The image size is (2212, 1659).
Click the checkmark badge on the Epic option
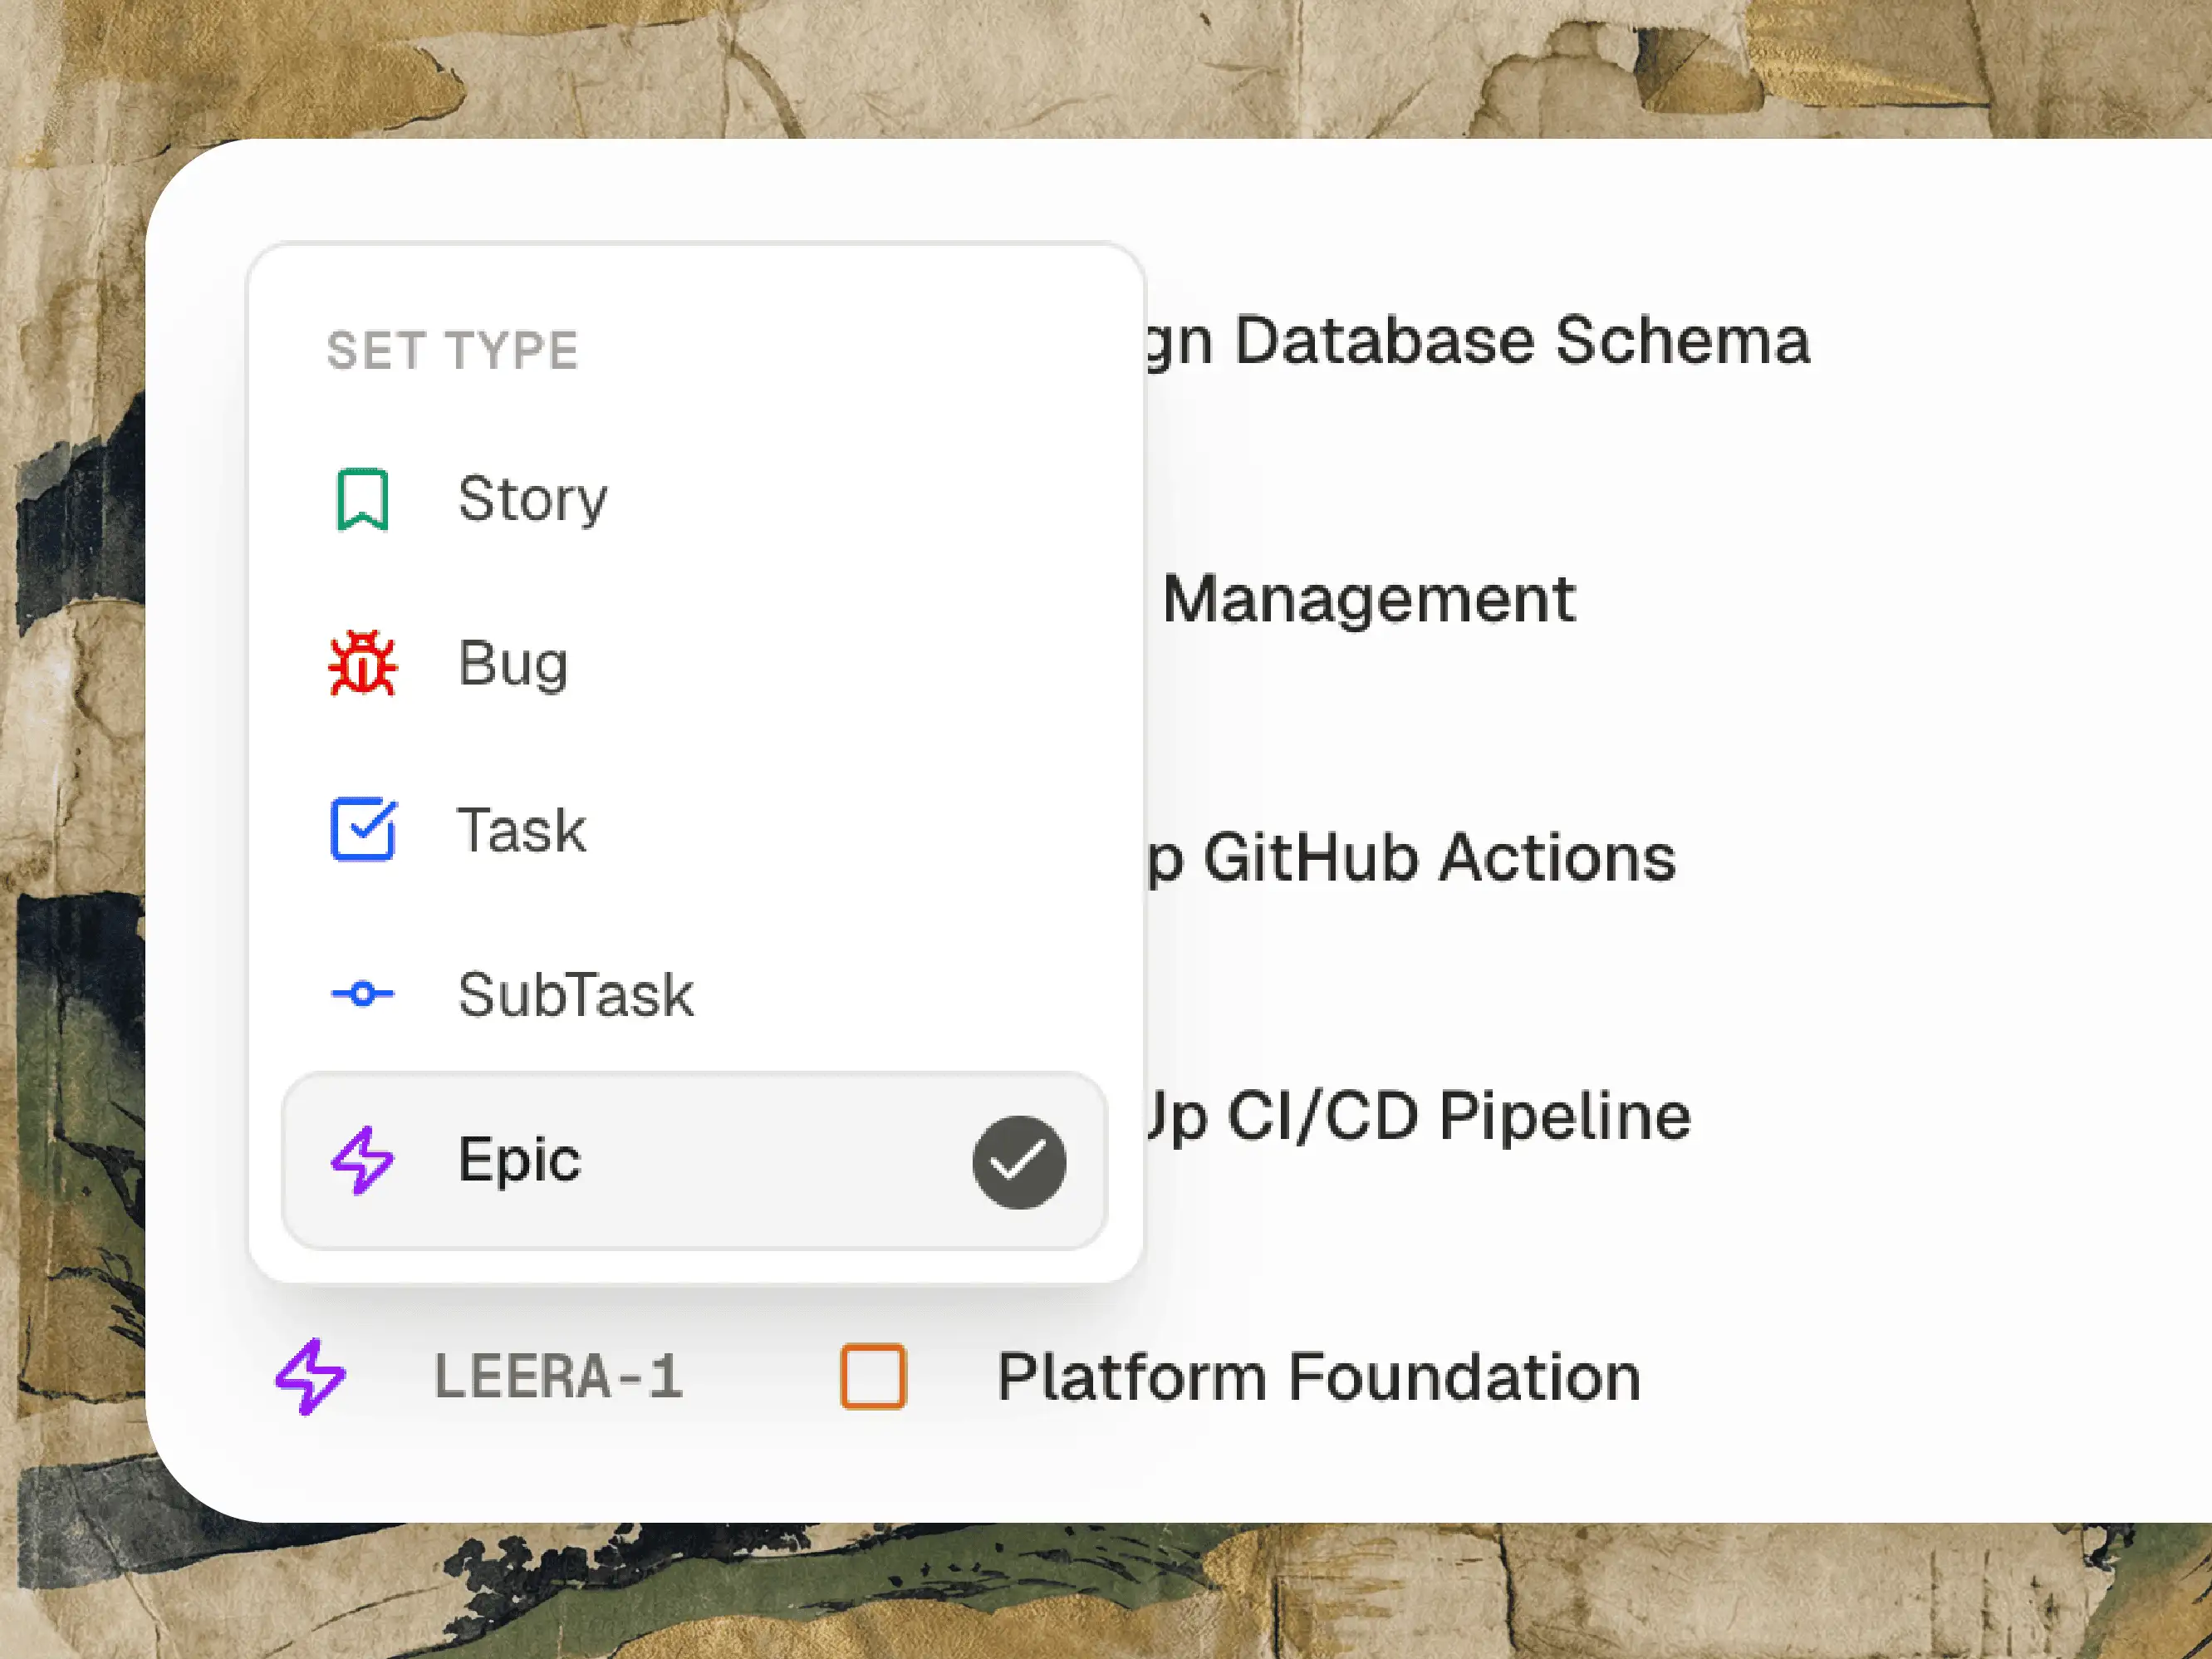pos(1018,1162)
